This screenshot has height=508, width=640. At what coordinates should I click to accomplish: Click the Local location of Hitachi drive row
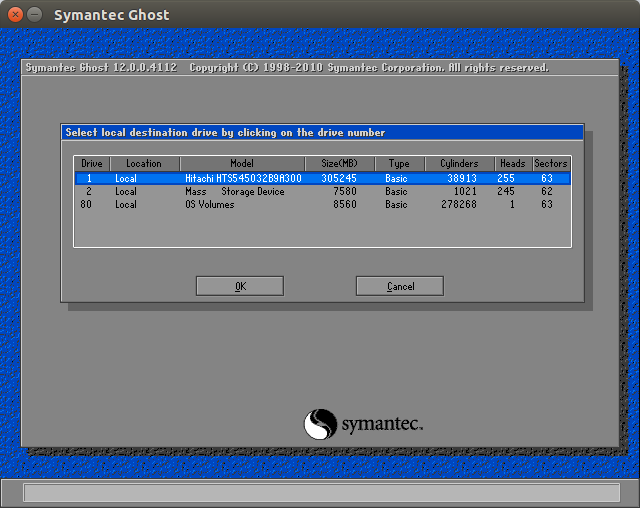click(126, 178)
